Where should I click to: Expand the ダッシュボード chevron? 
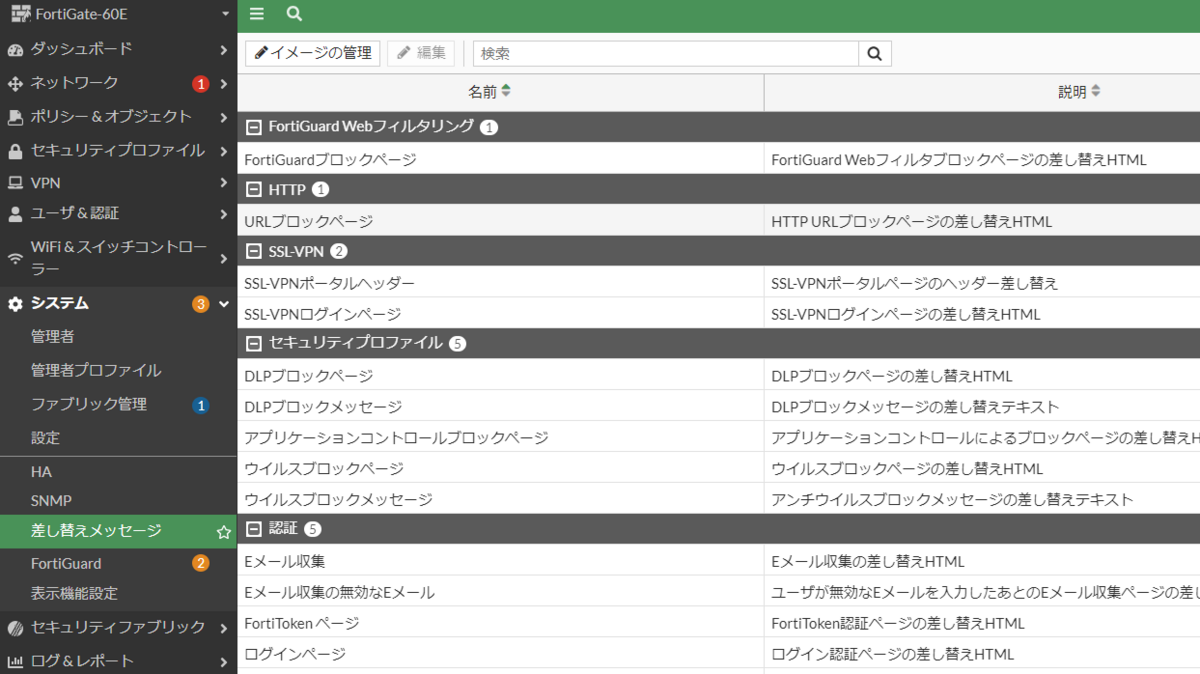(x=224, y=49)
